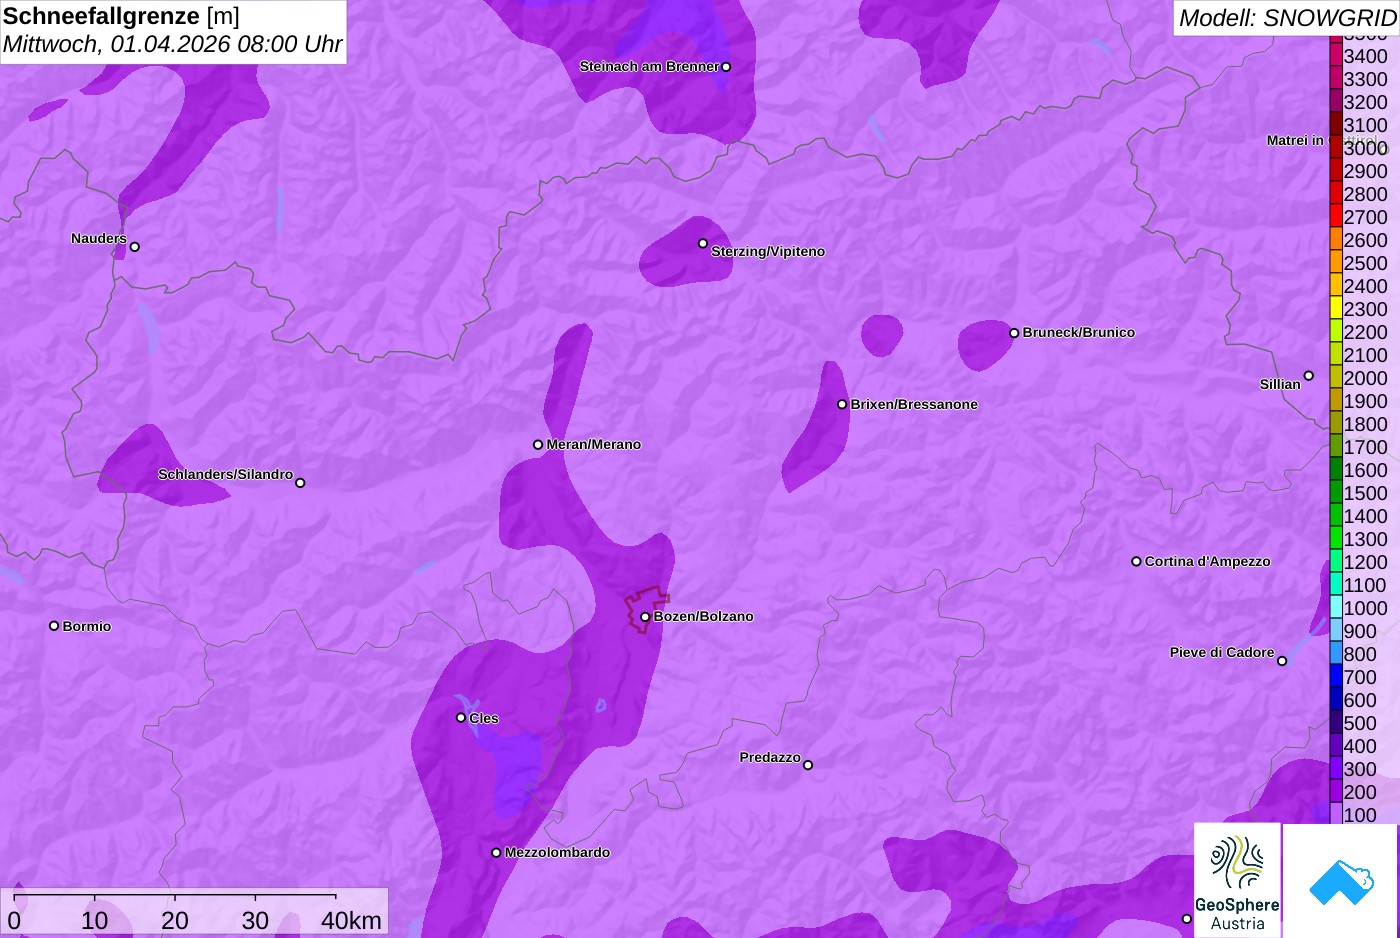Click the Mezzolombardo location dot
The width and height of the screenshot is (1400, 938).
click(x=496, y=853)
